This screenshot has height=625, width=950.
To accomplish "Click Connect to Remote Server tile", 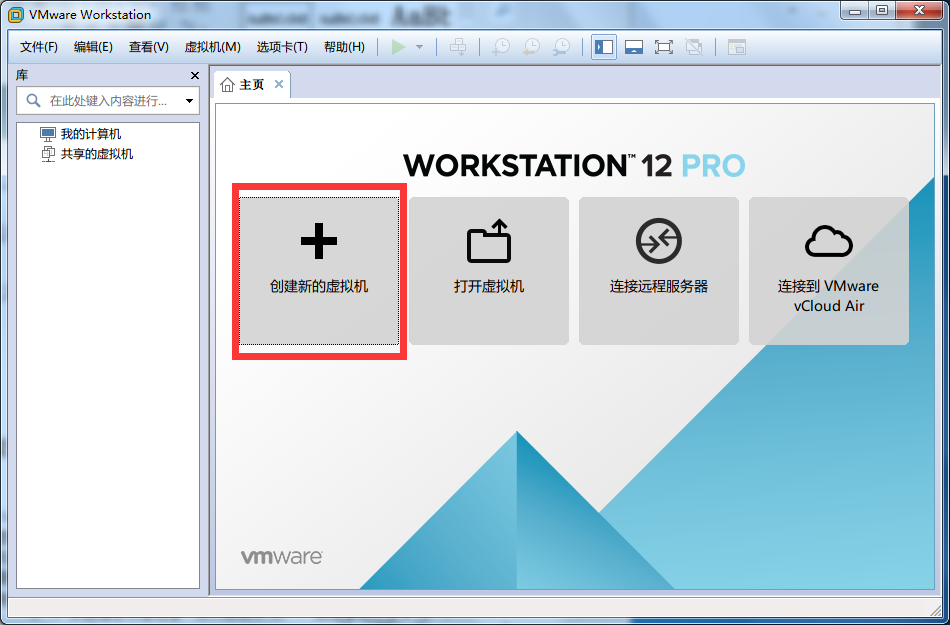I will 658,270.
